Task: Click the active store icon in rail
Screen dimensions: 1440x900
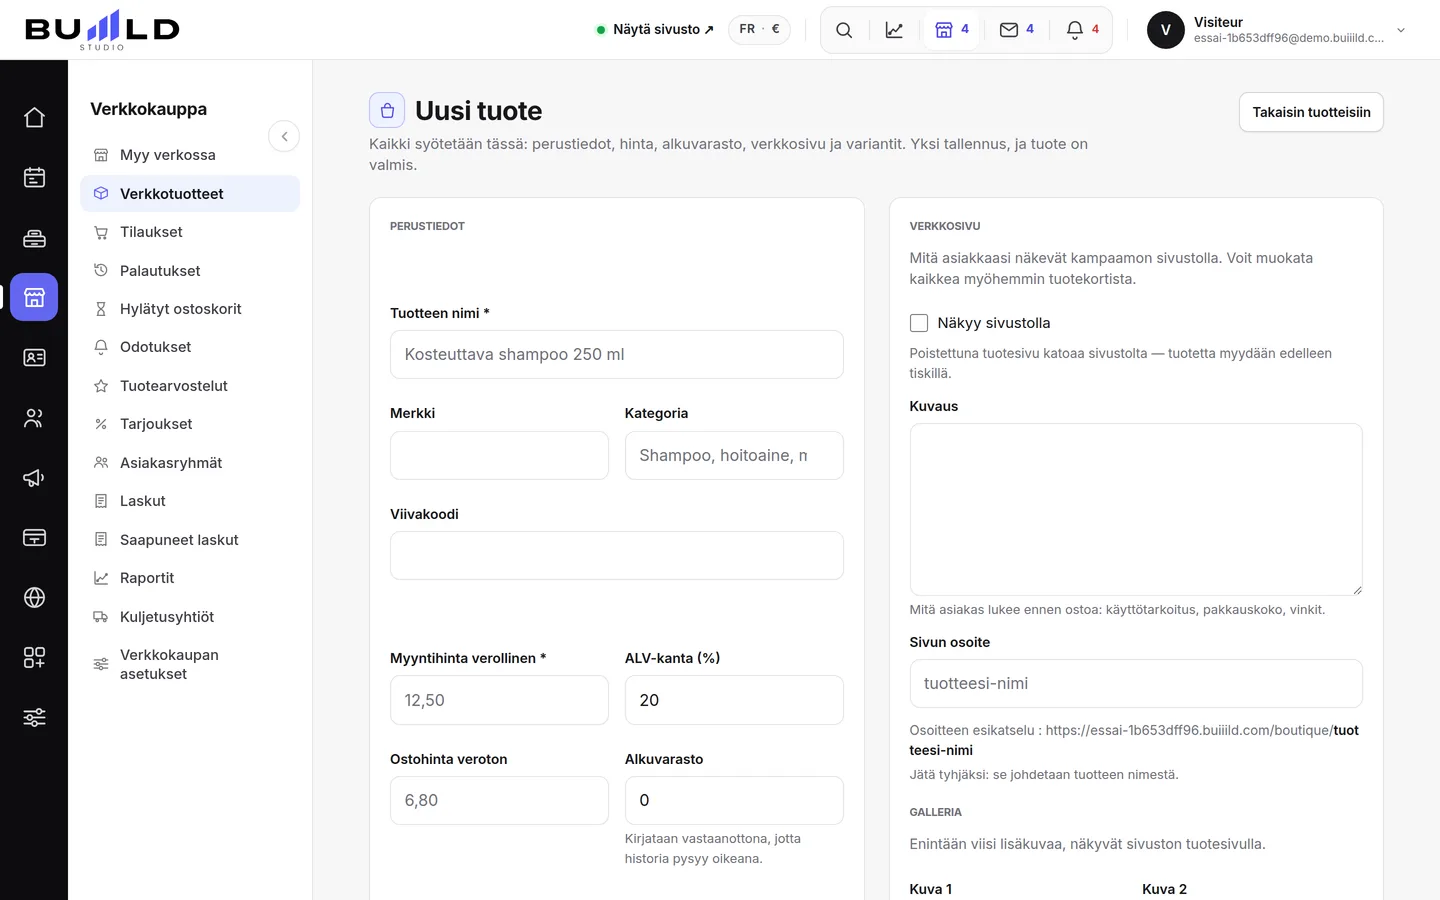Action: (34, 297)
